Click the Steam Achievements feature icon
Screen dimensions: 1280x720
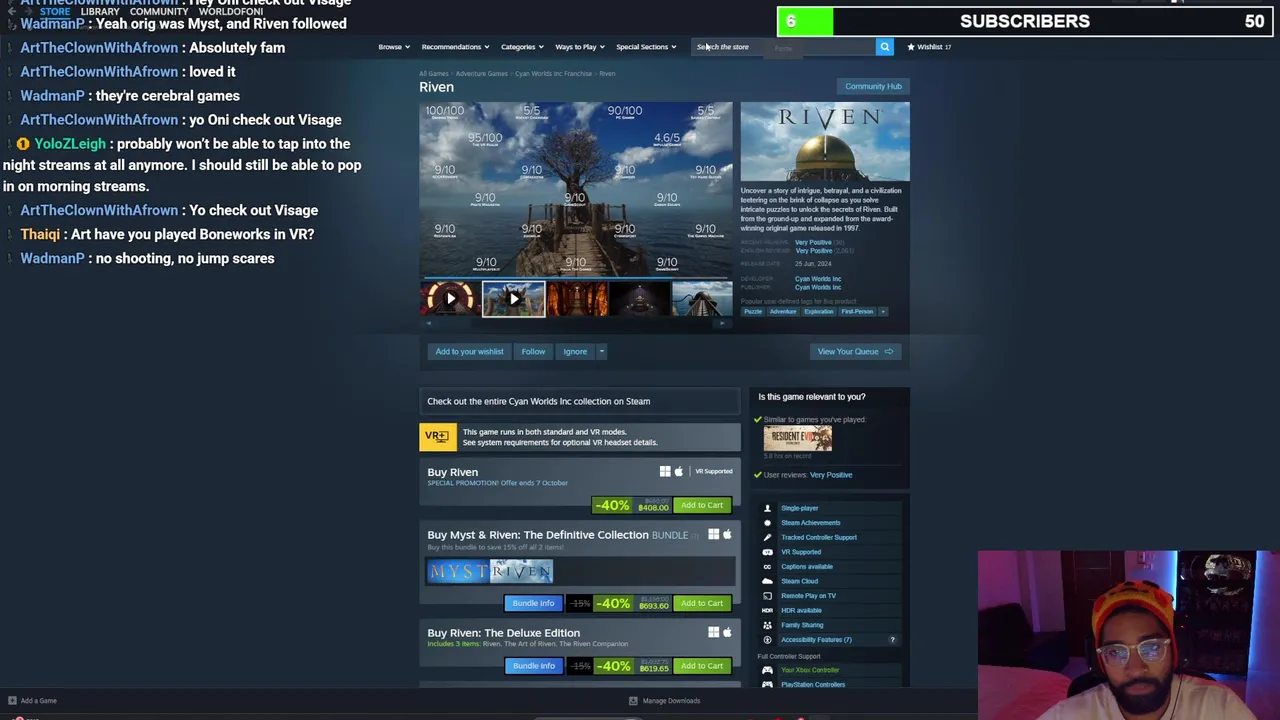(x=767, y=523)
